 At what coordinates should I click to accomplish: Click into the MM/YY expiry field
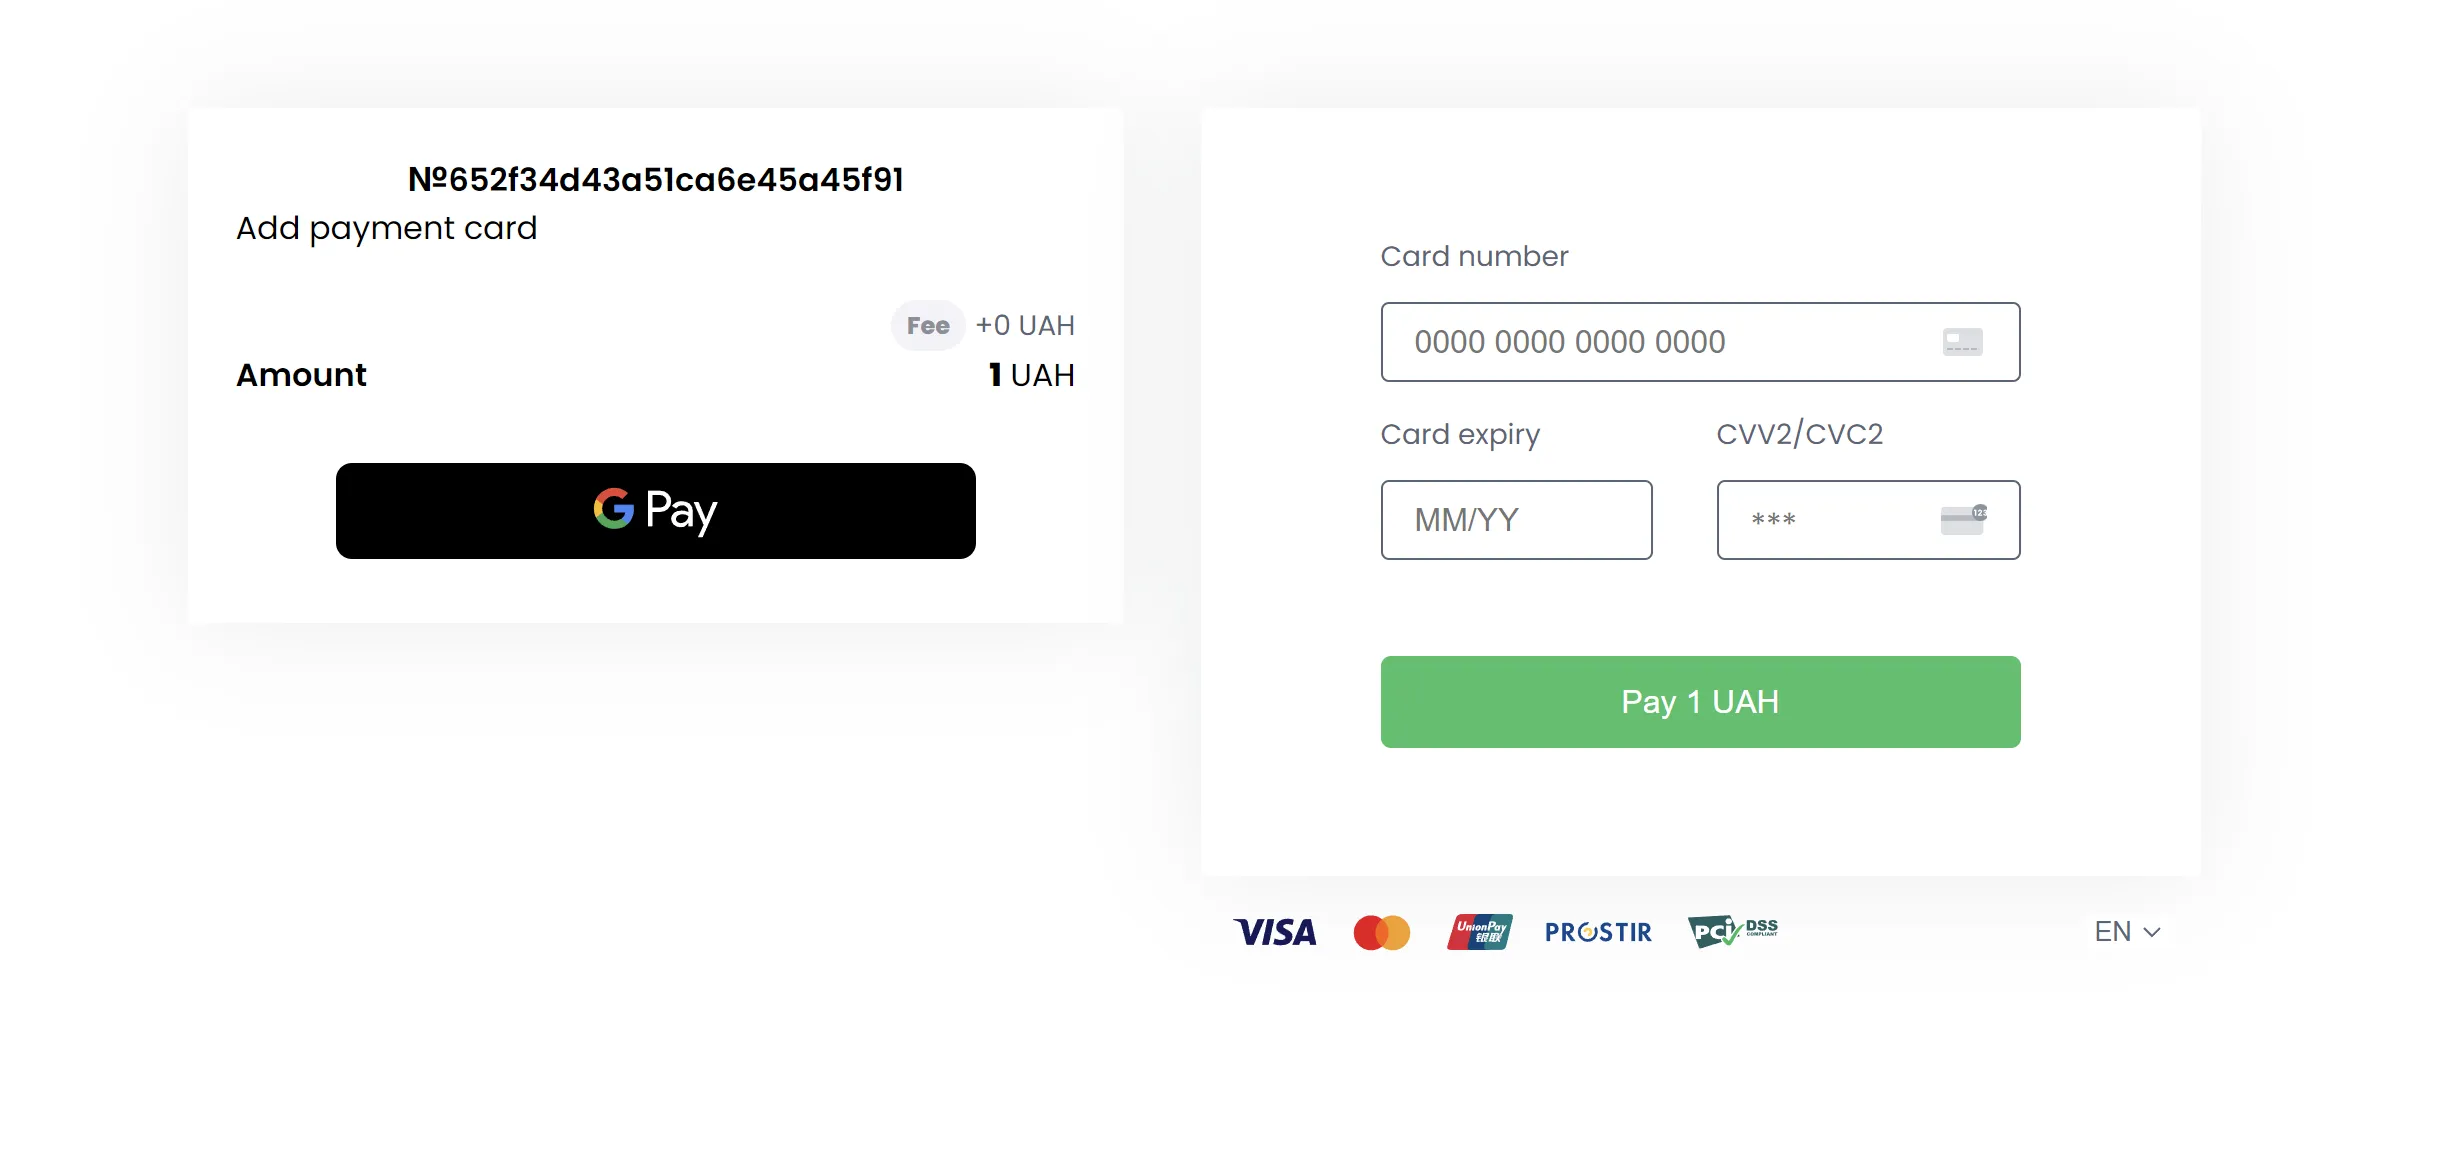coord(1516,520)
